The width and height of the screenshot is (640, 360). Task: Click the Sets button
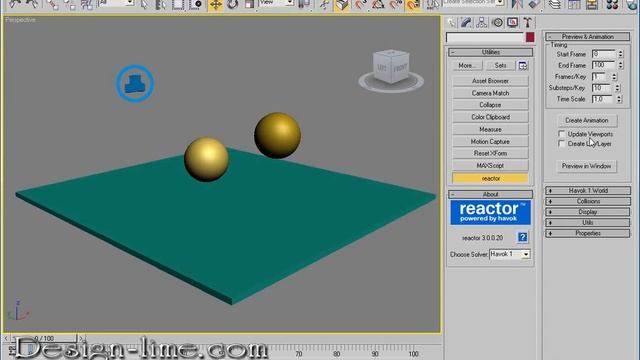click(500, 66)
